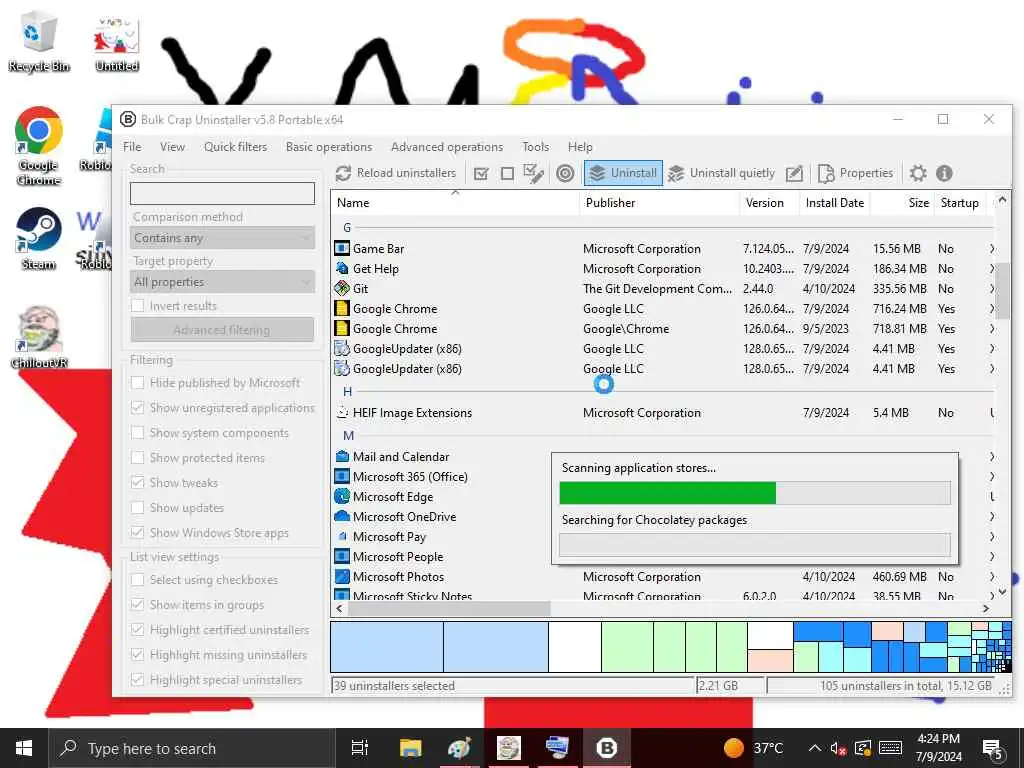The height and width of the screenshot is (768, 1024).
Task: Collapse the H group header
Action: [347, 391]
